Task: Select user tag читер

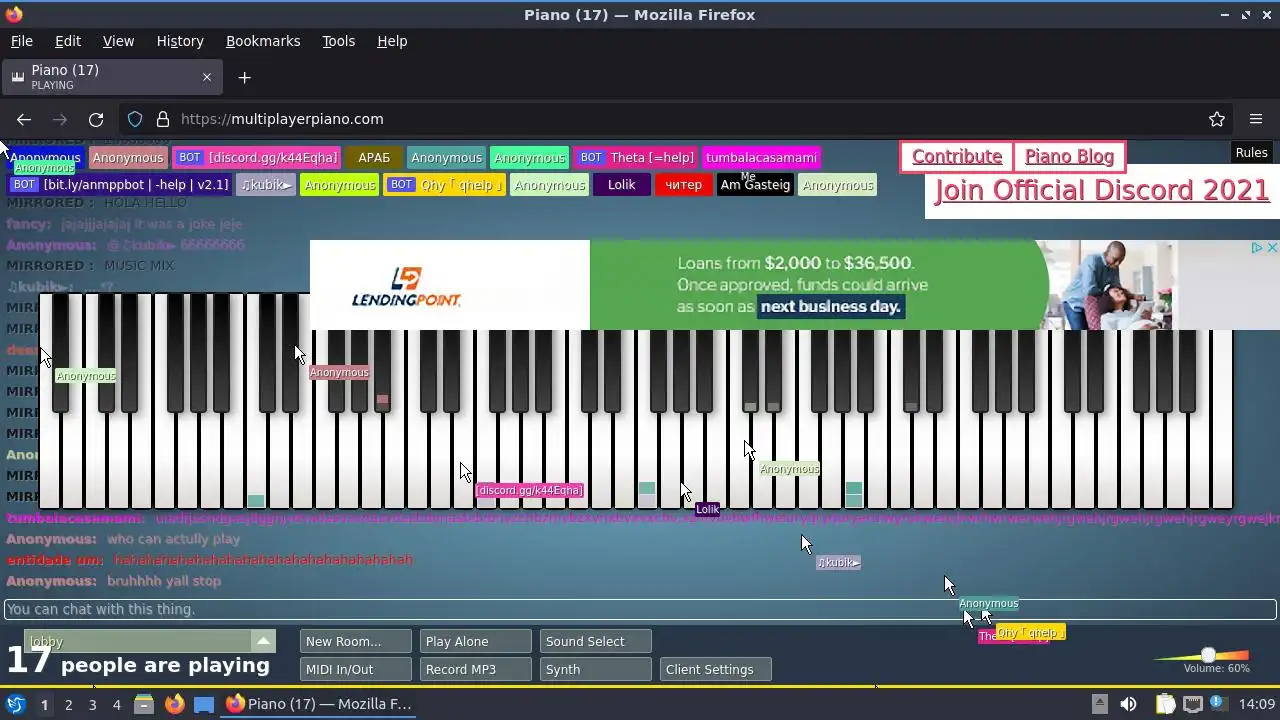Action: (x=683, y=185)
